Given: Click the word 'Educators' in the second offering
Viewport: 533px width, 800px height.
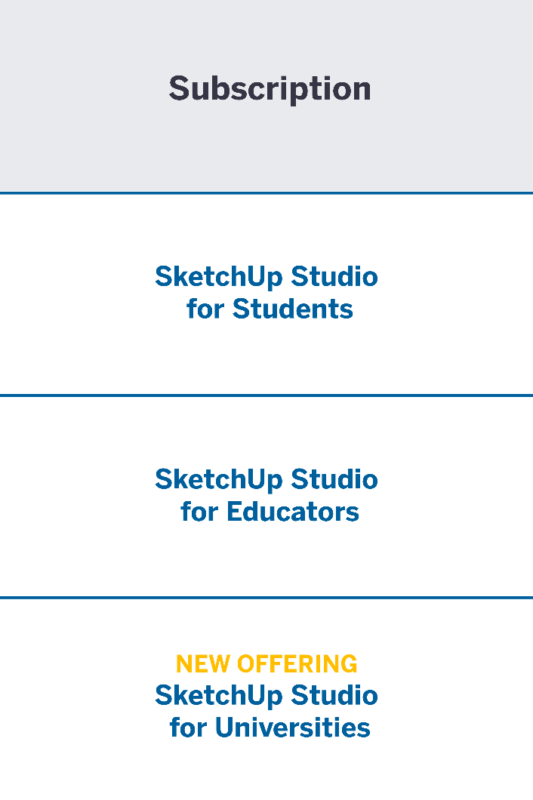Looking at the screenshot, I should pyautogui.click(x=293, y=511).
